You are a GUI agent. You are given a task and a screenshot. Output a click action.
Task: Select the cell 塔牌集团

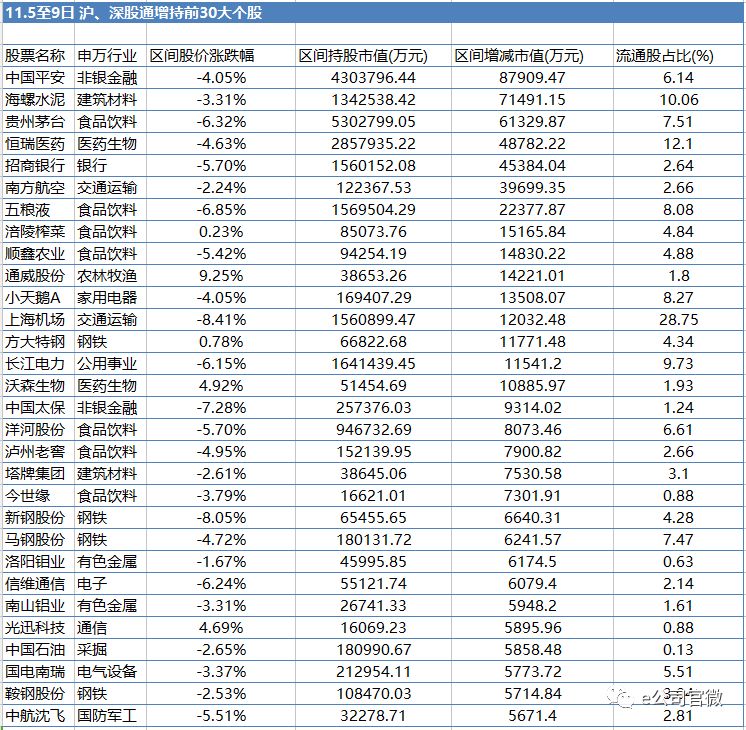point(35,474)
